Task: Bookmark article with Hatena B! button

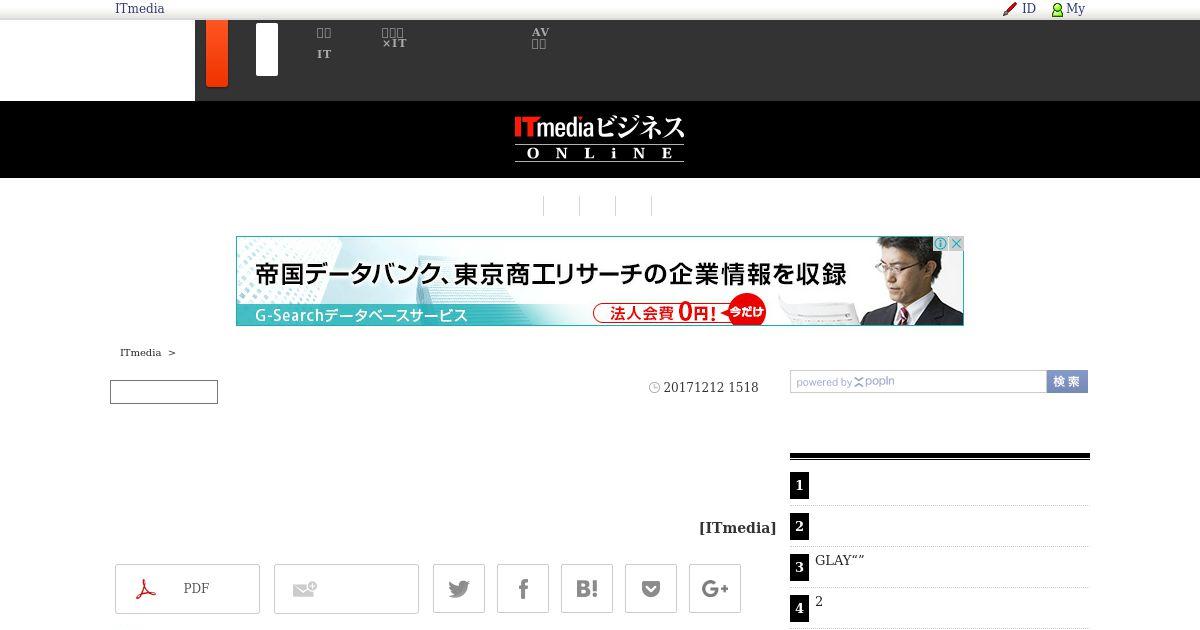Action: pyautogui.click(x=587, y=588)
